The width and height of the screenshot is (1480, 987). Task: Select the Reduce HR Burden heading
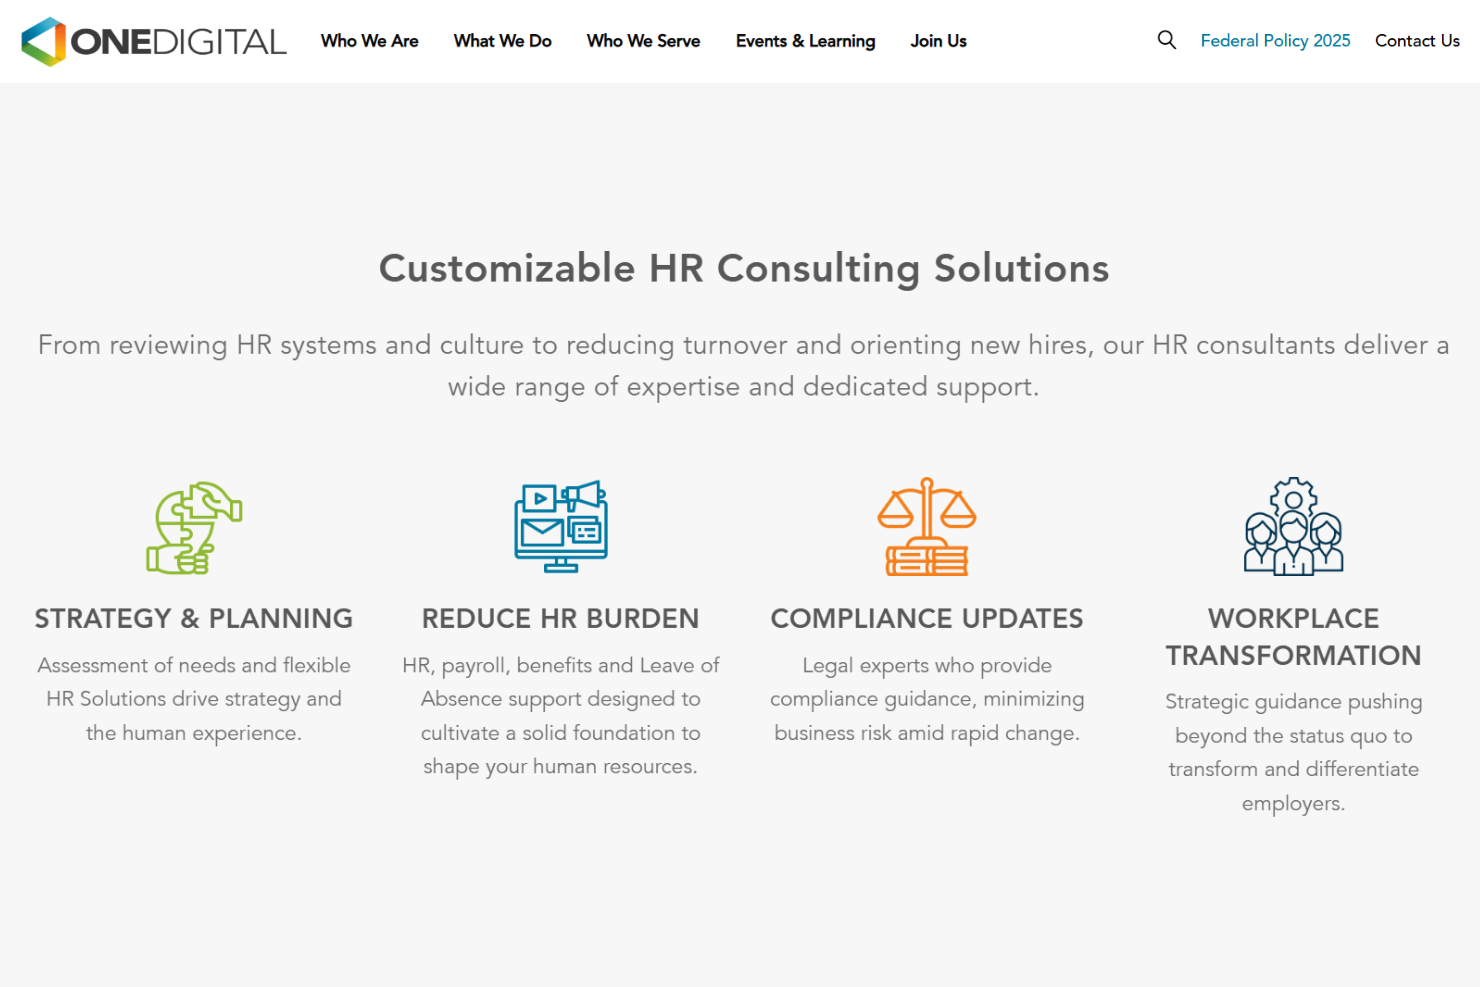pyautogui.click(x=560, y=619)
